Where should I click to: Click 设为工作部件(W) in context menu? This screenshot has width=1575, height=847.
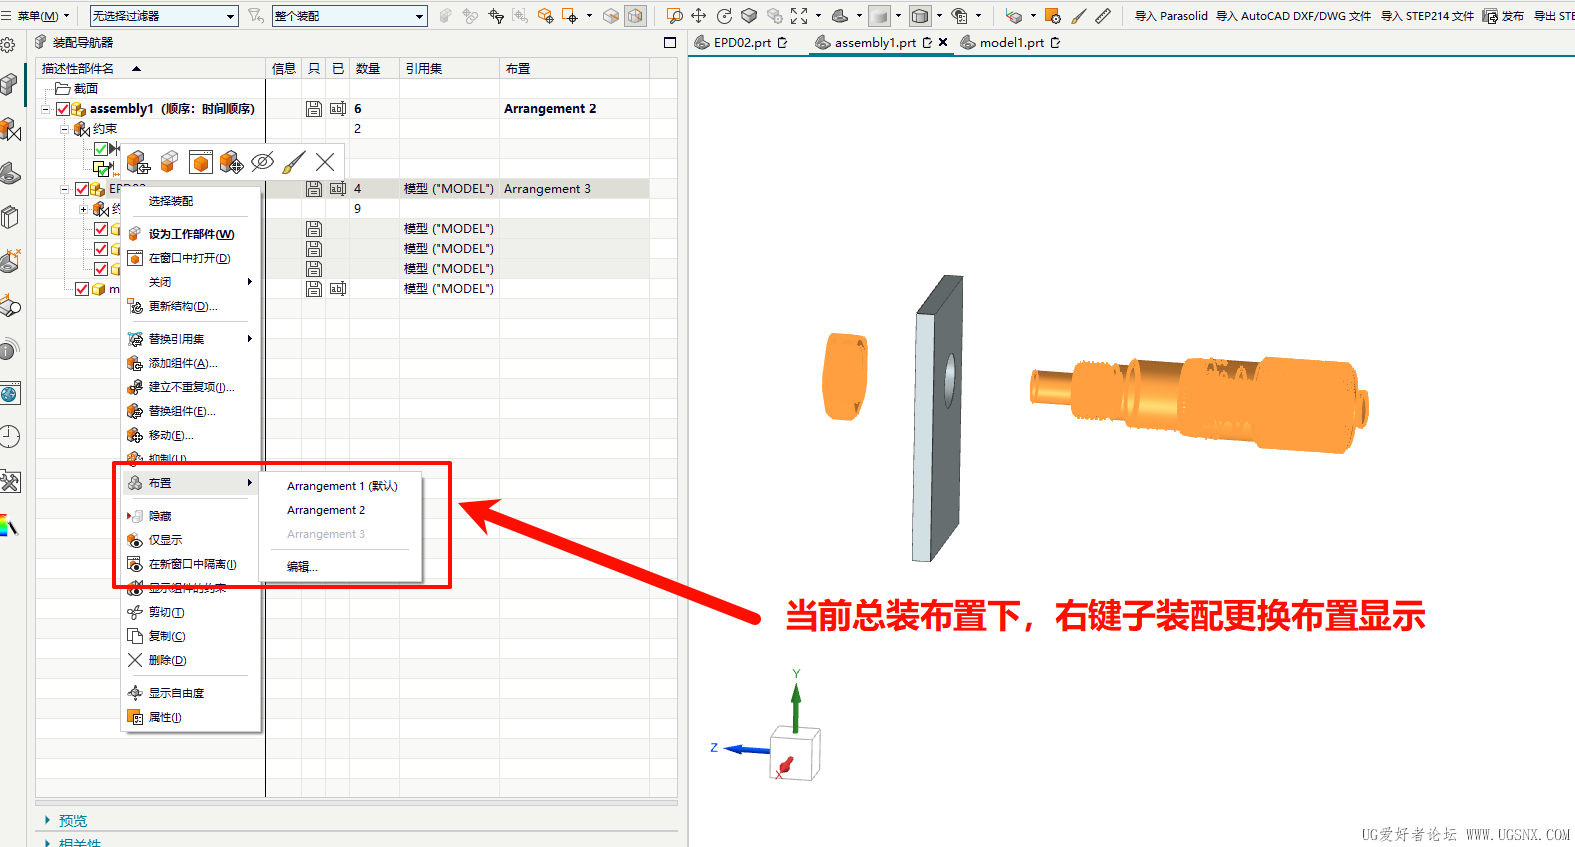click(191, 234)
